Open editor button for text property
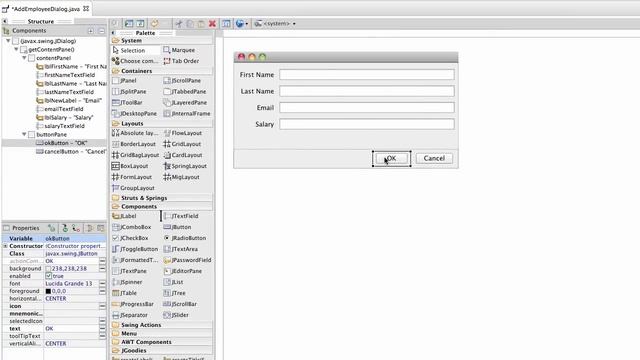This screenshot has height=360, width=640. point(102,329)
